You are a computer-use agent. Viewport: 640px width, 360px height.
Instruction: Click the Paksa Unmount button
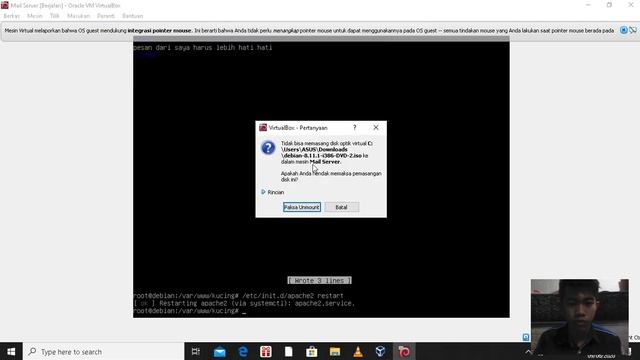point(302,207)
